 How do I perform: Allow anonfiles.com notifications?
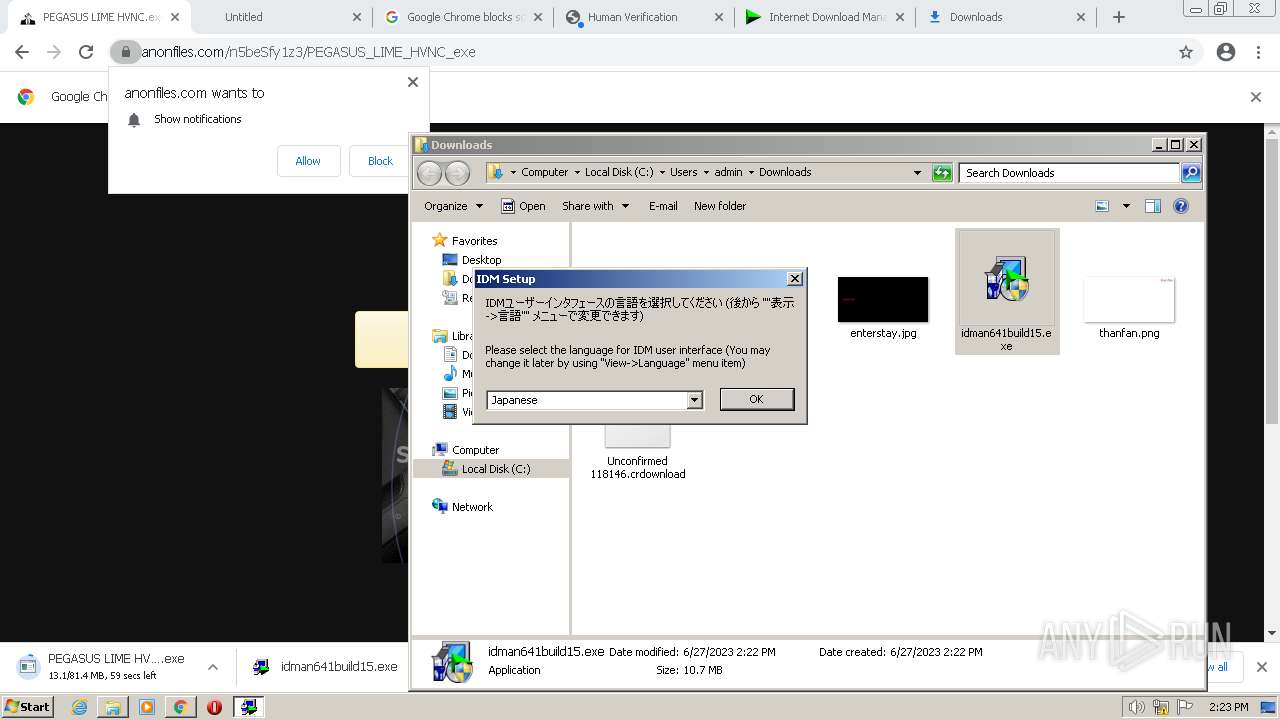pyautogui.click(x=308, y=161)
